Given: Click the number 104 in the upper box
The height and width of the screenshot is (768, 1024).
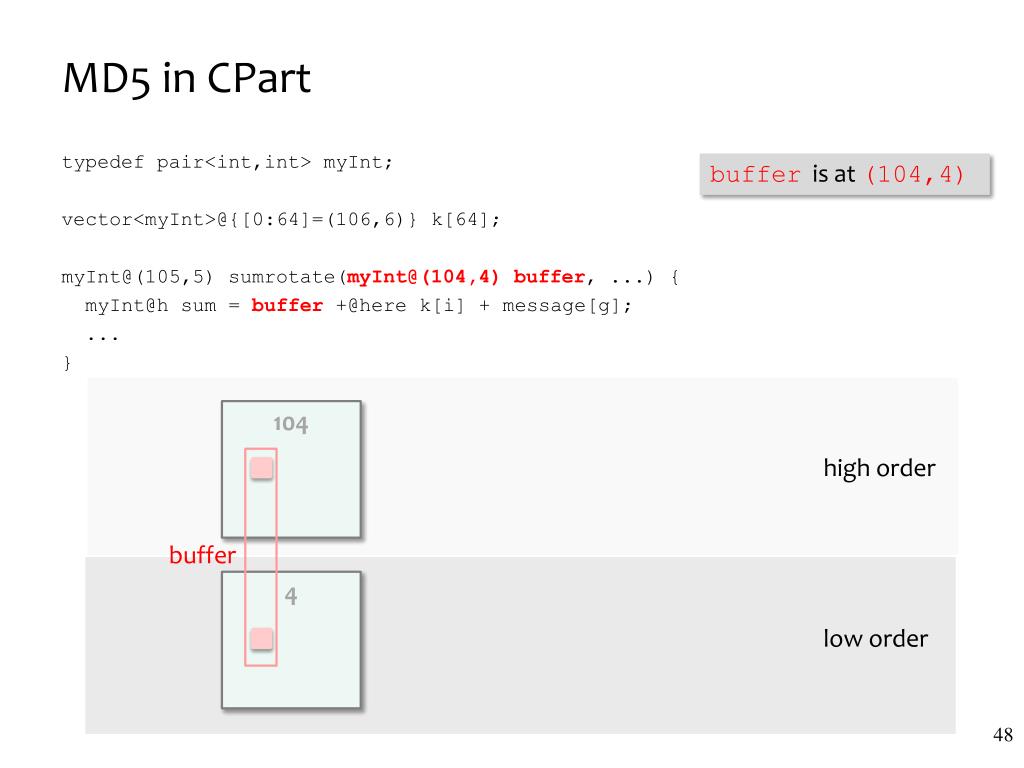Looking at the screenshot, I should tap(291, 424).
